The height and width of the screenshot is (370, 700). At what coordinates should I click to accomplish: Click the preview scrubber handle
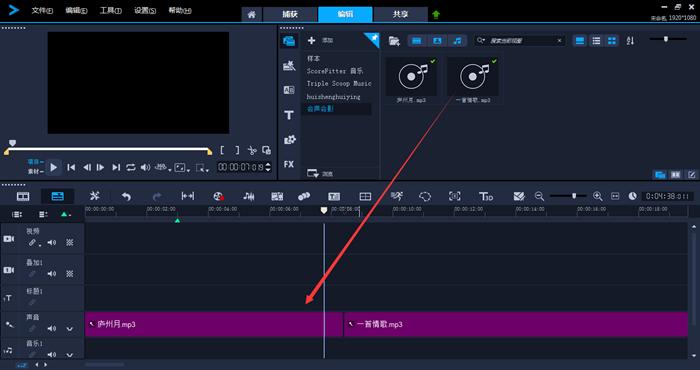tap(12, 143)
